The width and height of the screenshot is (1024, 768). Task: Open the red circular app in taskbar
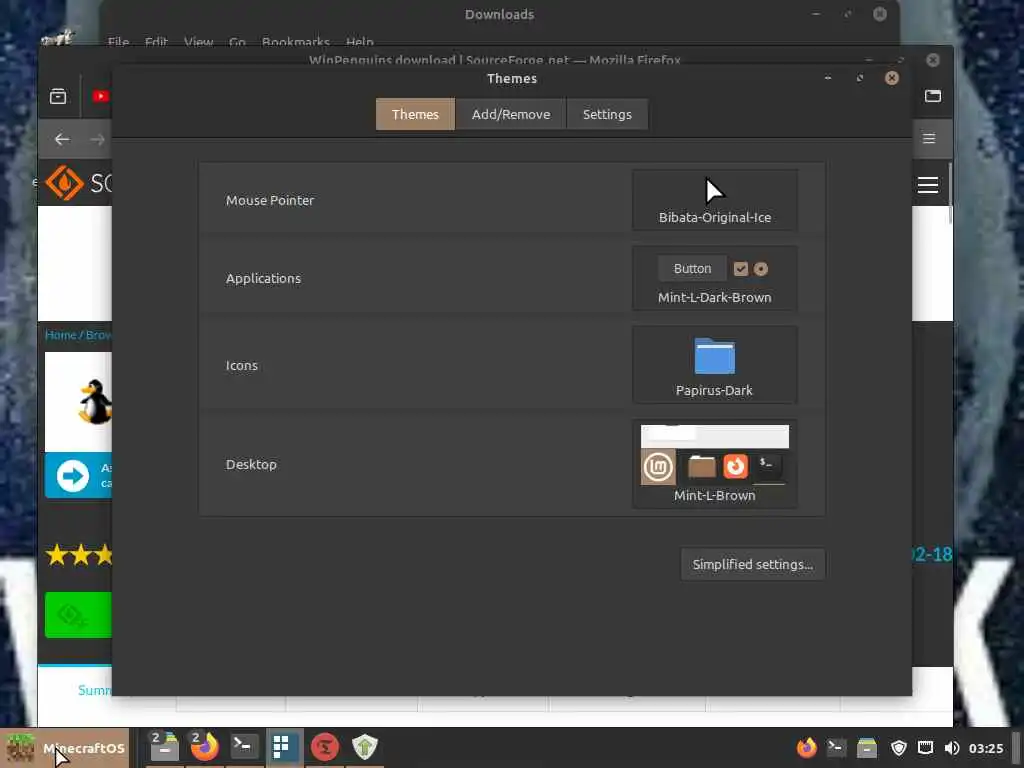coord(325,747)
